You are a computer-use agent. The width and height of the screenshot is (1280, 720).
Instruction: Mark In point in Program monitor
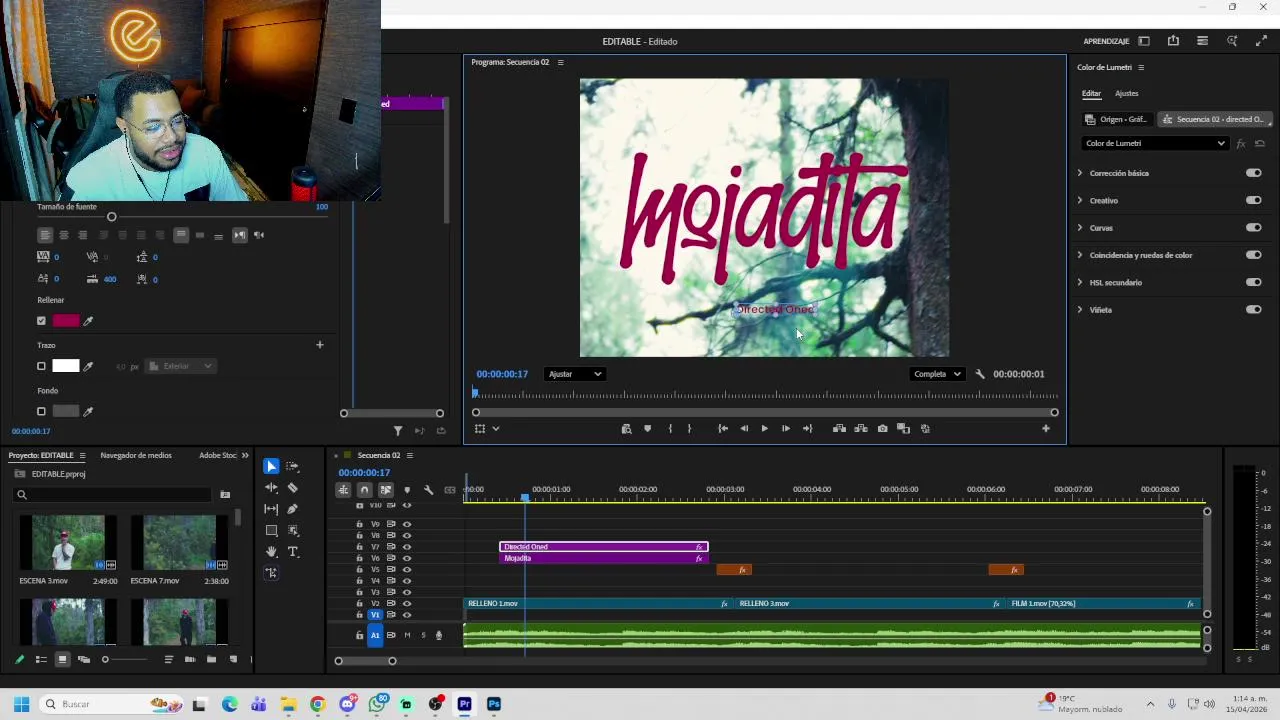pos(670,429)
